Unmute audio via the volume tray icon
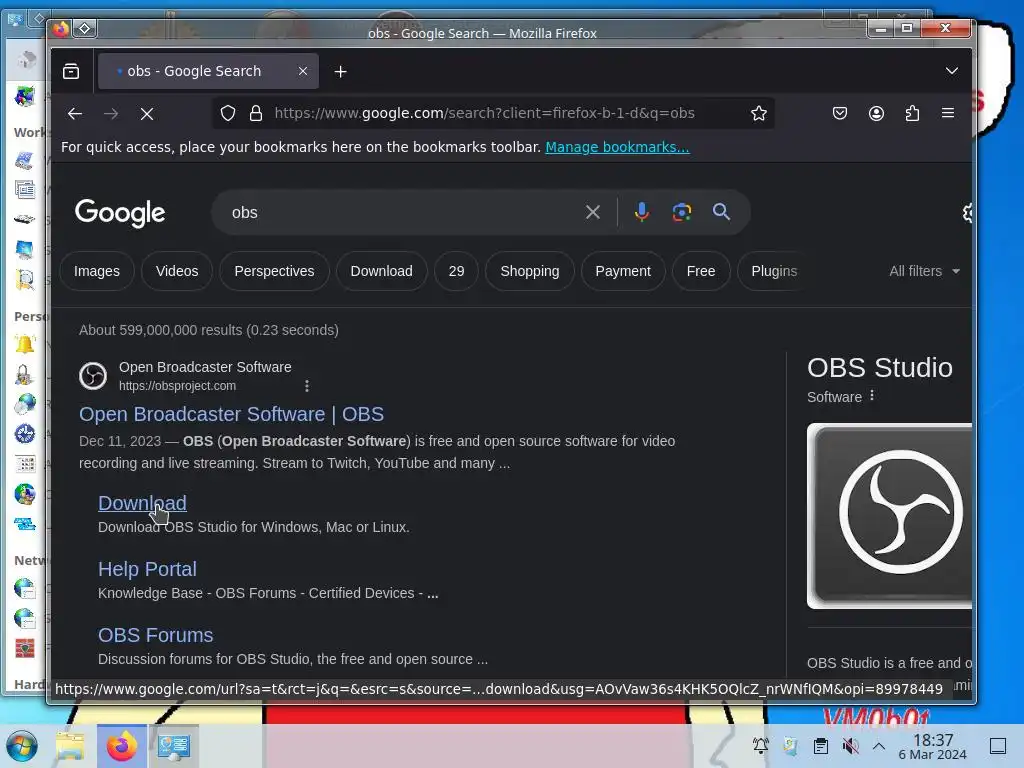This screenshot has height=768, width=1024. pyautogui.click(x=850, y=746)
